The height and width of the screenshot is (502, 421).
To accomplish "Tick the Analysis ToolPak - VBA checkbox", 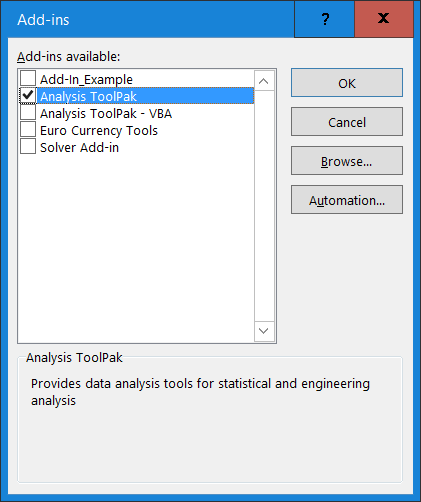I will 28,112.
